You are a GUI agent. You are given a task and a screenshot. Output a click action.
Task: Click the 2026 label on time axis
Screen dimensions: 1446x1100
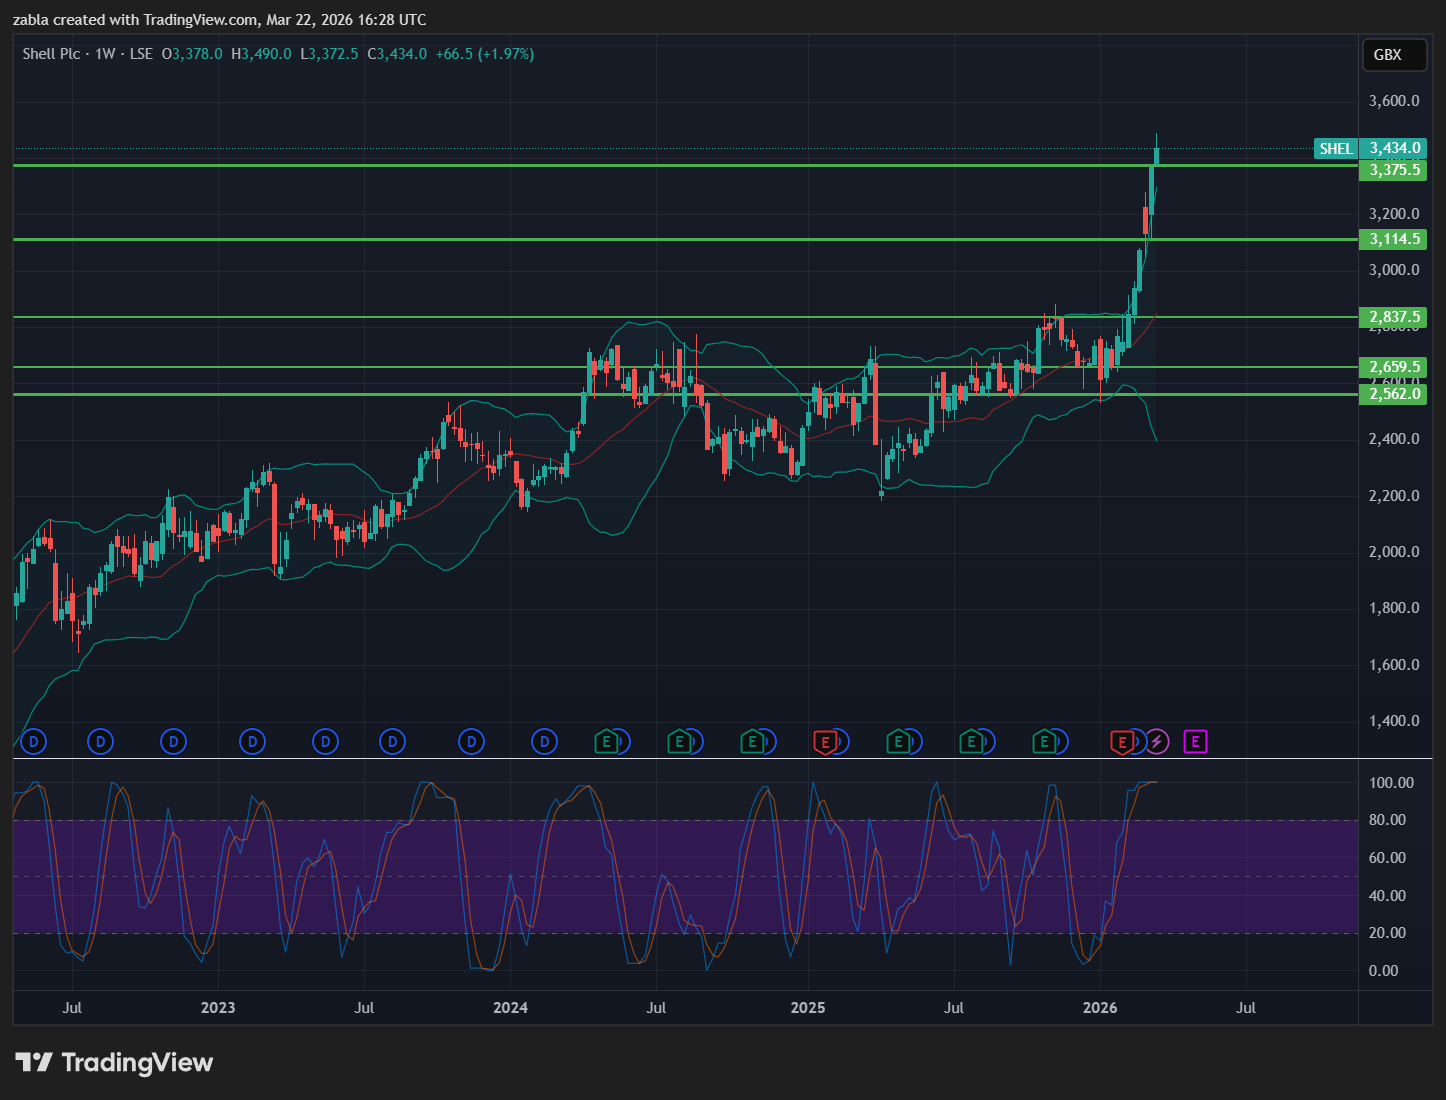(x=1100, y=1007)
